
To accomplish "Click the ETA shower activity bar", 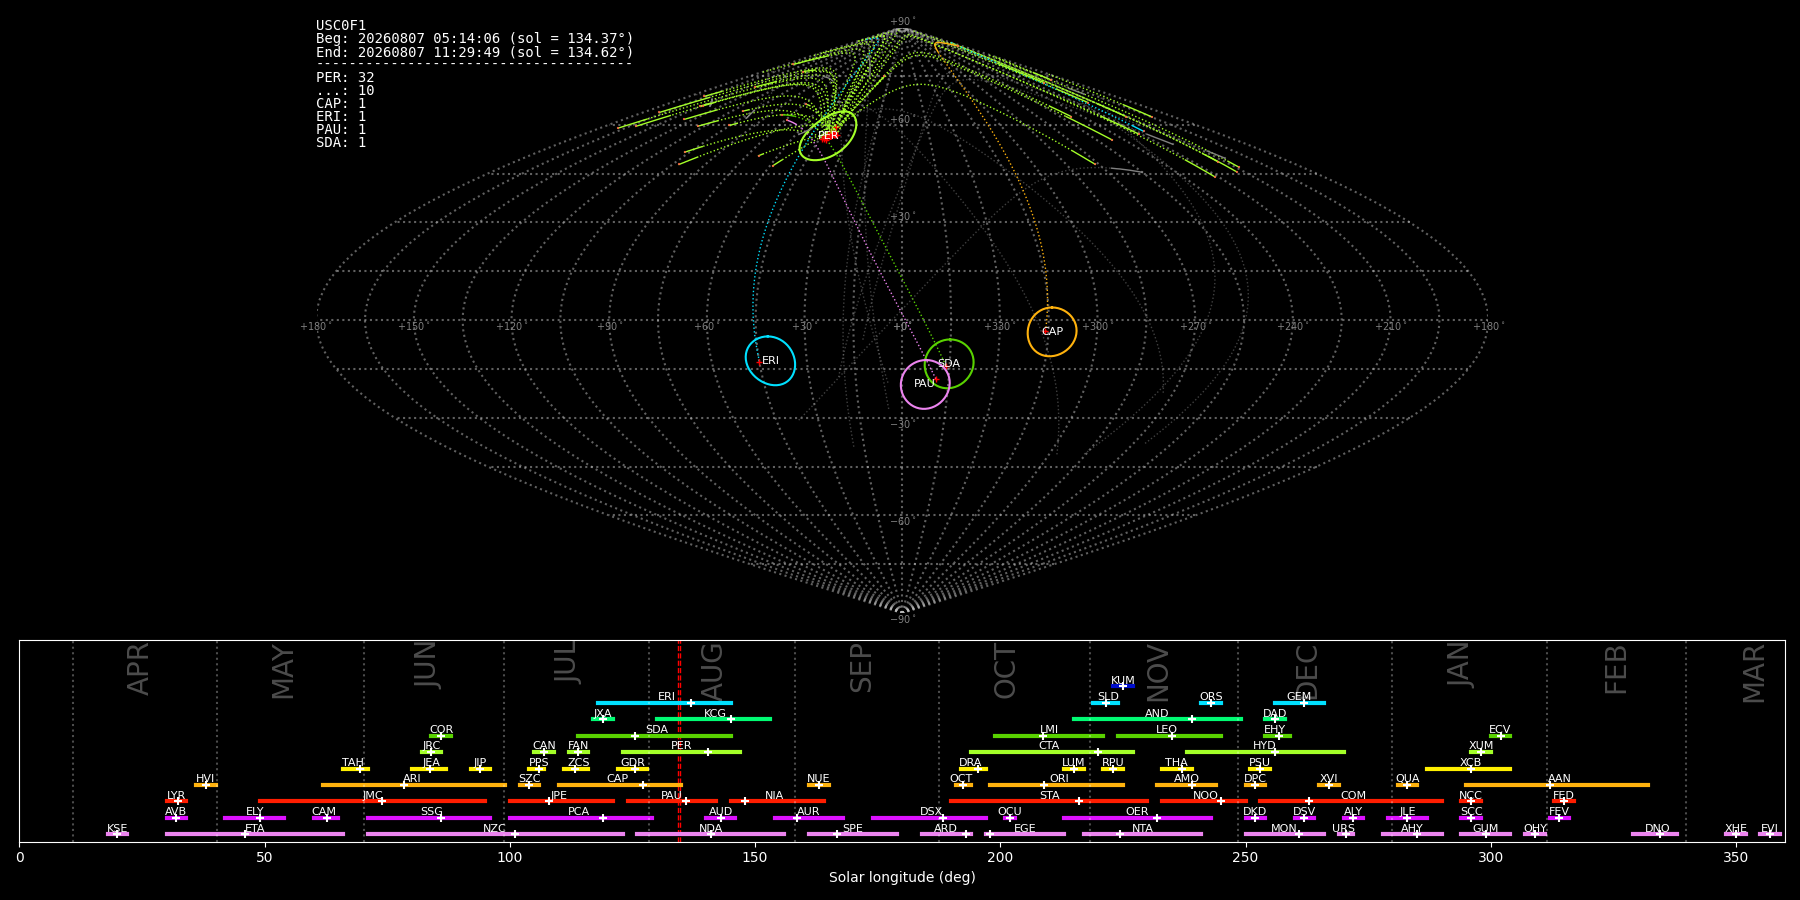I will point(255,834).
